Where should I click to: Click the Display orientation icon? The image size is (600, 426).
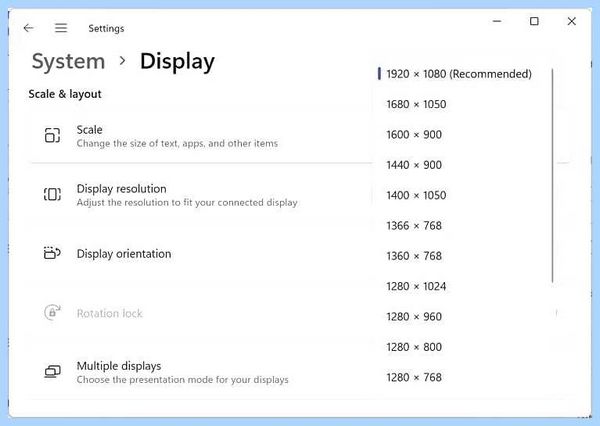click(52, 253)
